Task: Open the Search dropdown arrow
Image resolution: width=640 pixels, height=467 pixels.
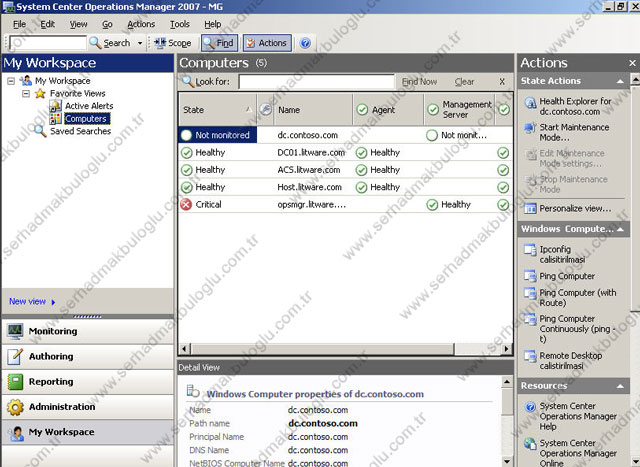Action: click(x=140, y=43)
